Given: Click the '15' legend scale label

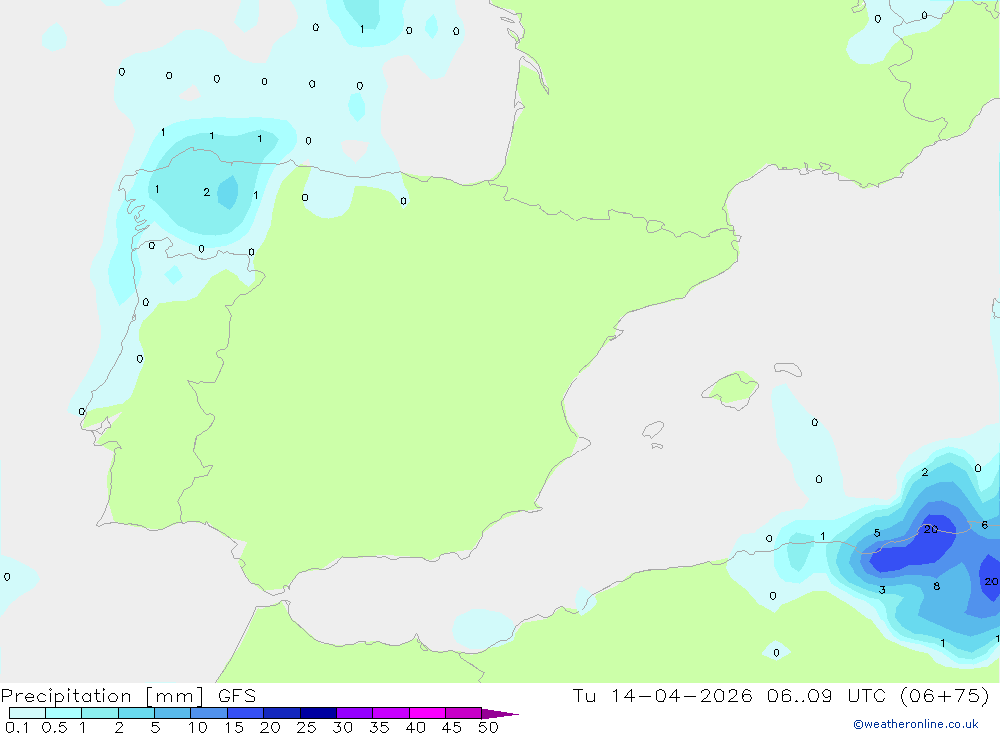Looking at the screenshot, I should pyautogui.click(x=233, y=727).
